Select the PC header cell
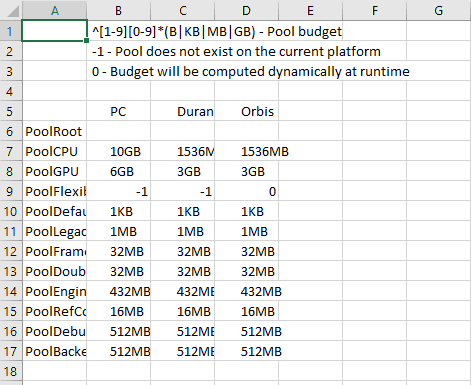 [x=118, y=111]
